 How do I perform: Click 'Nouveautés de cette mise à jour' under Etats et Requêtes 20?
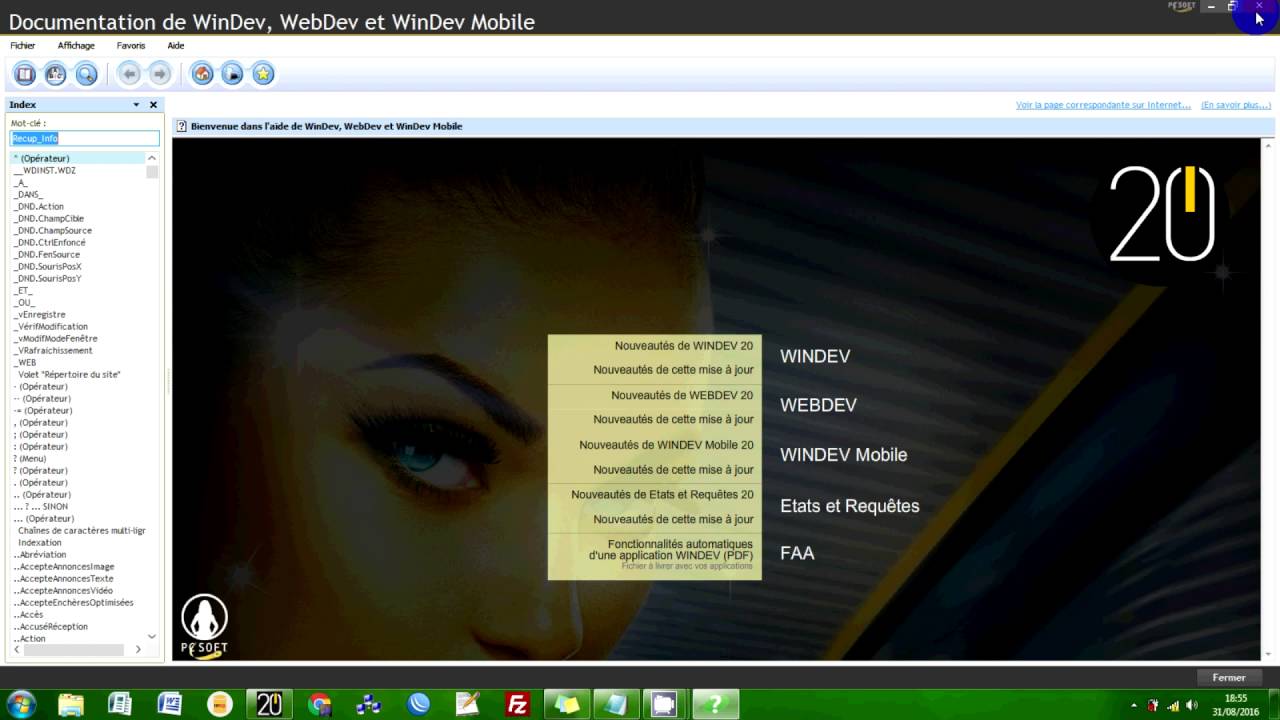(x=673, y=519)
